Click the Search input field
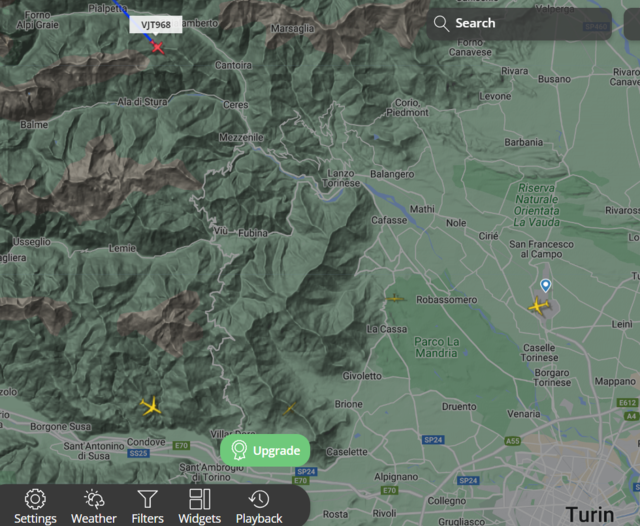The height and width of the screenshot is (526, 640). tap(519, 24)
